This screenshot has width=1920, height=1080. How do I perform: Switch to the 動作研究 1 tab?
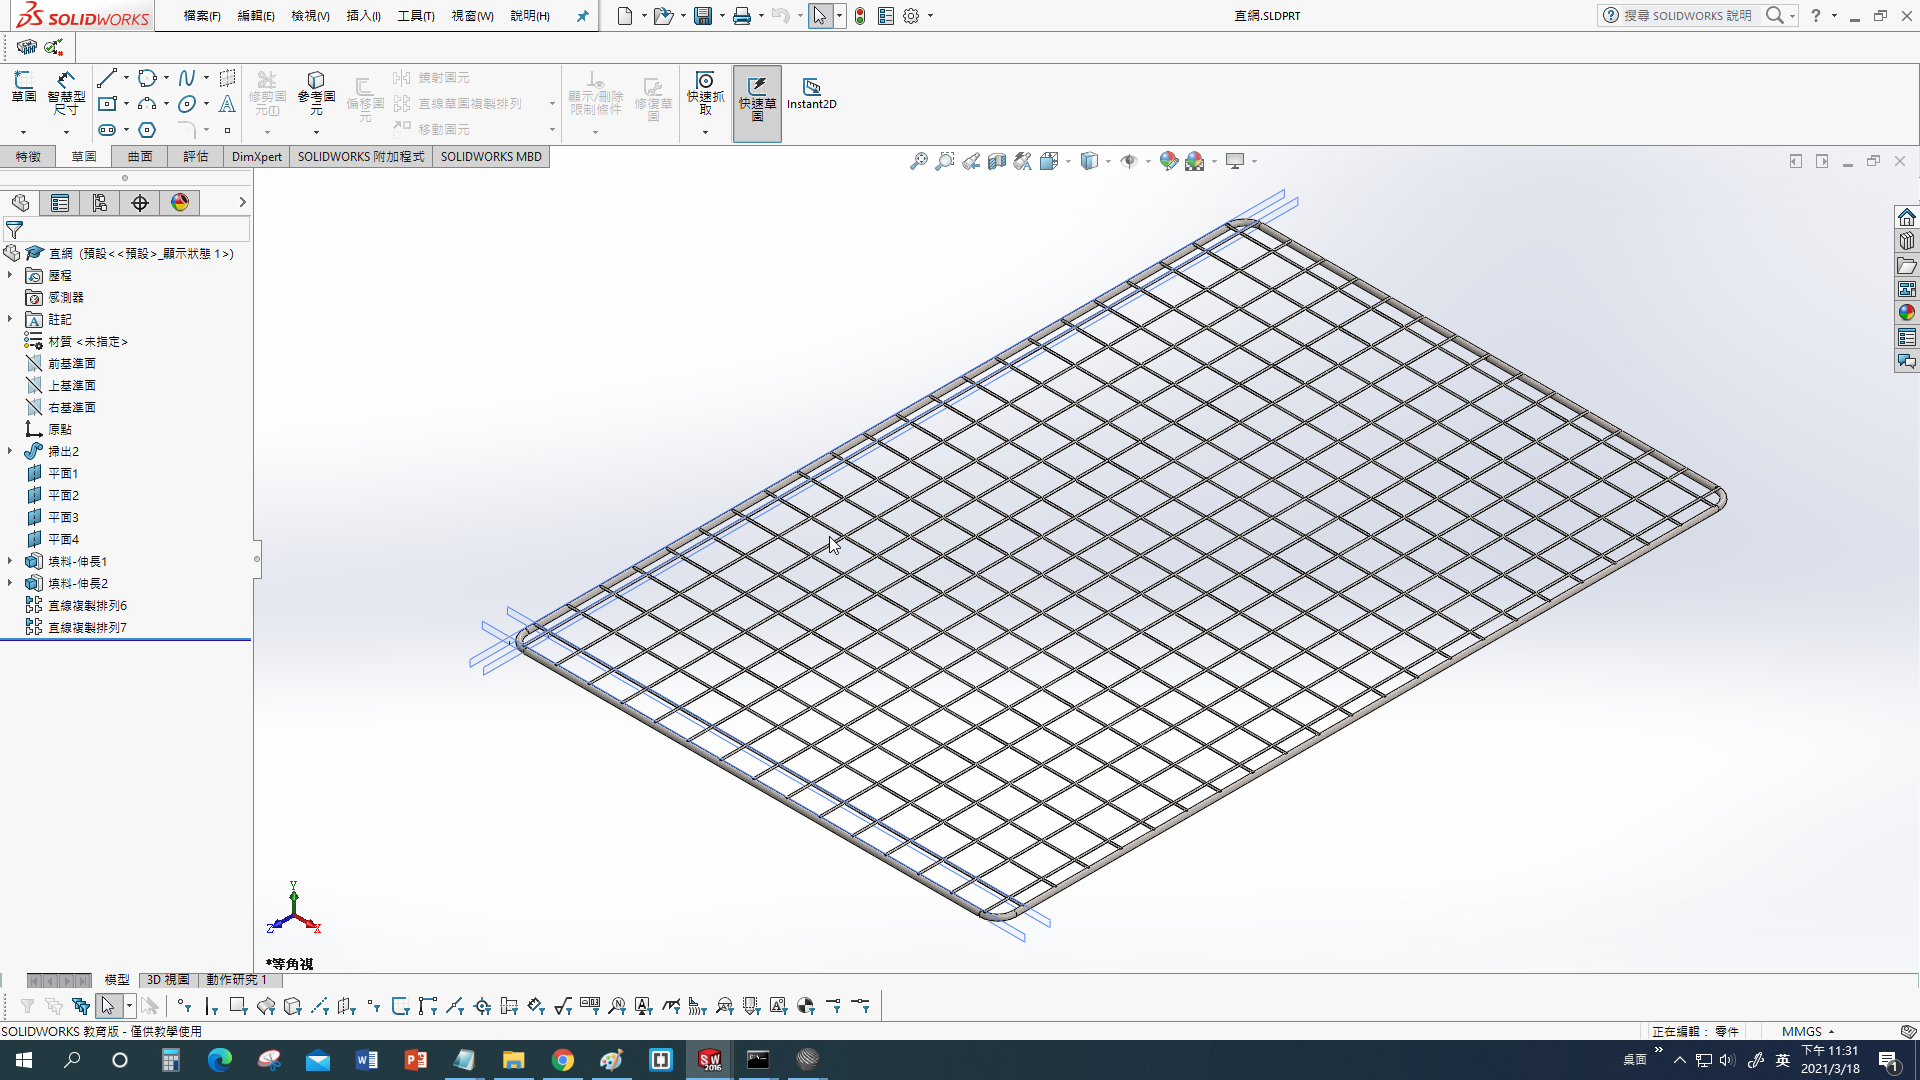click(237, 980)
